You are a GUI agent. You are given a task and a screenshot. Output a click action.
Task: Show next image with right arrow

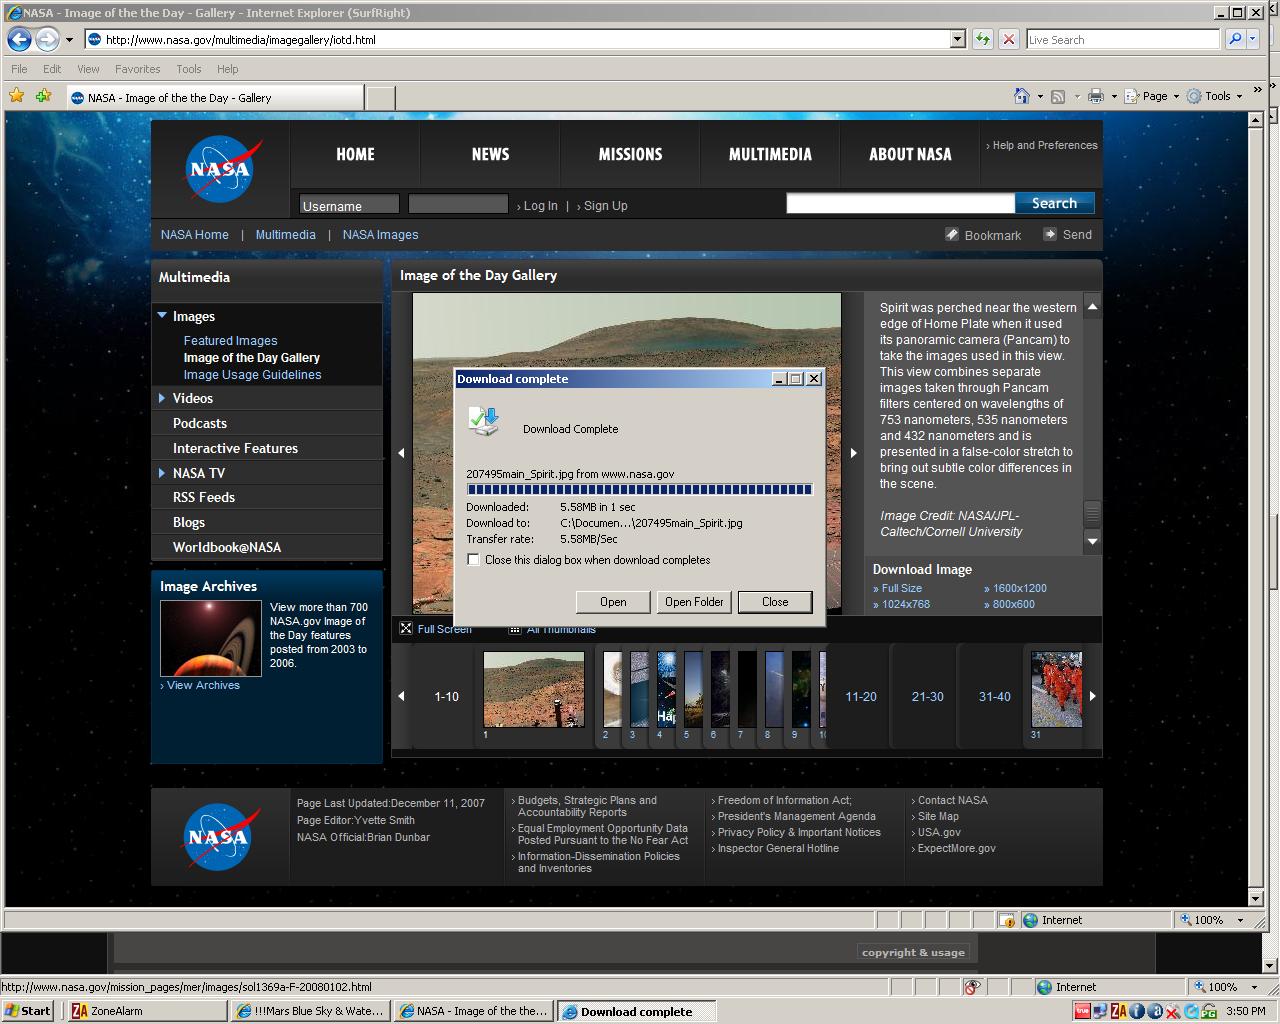tap(853, 453)
